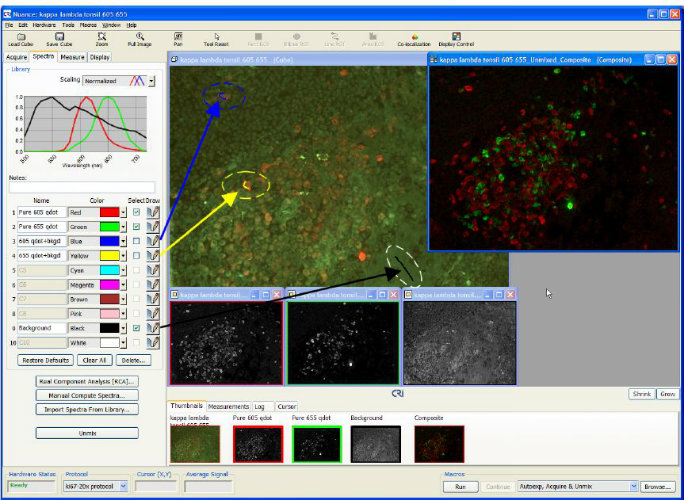This screenshot has width=684, height=500.
Task: Click the Full Image toolbar icon
Action: 140,37
